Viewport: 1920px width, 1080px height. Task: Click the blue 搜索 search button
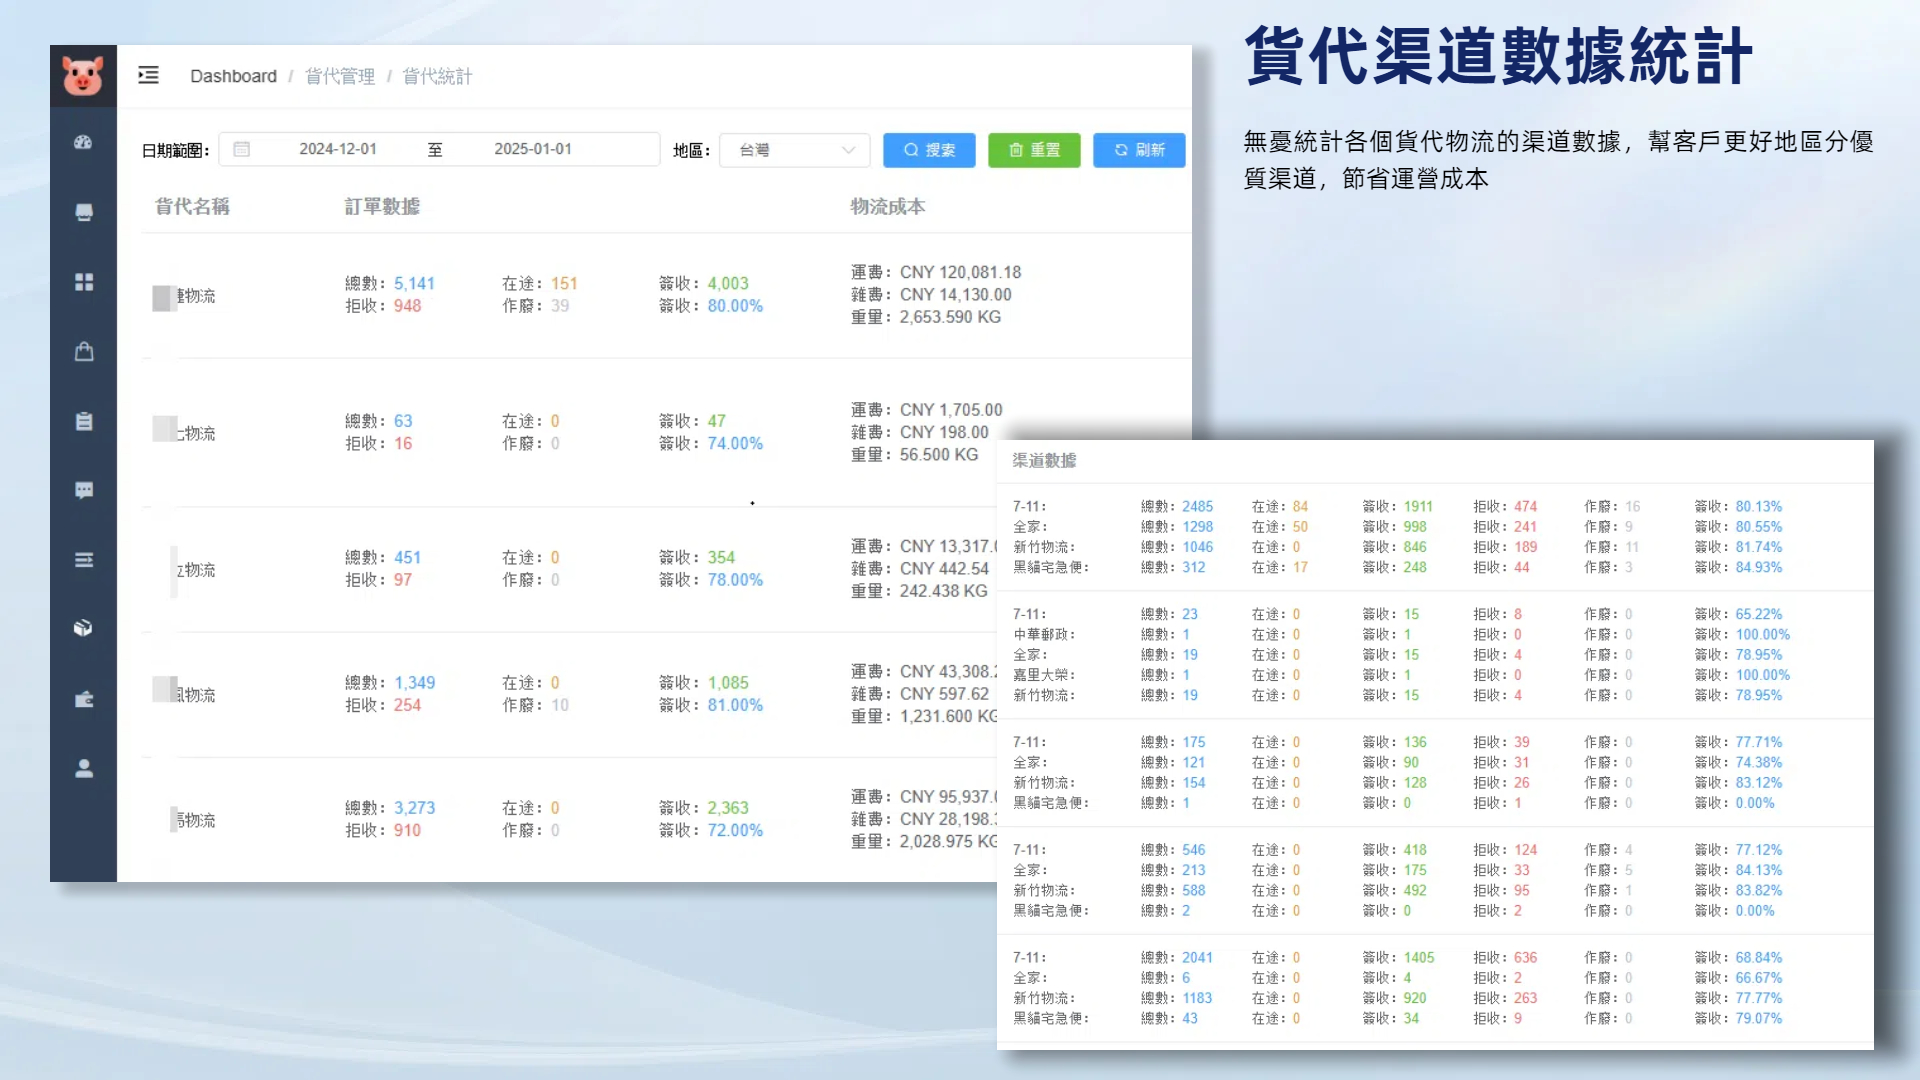pyautogui.click(x=929, y=150)
